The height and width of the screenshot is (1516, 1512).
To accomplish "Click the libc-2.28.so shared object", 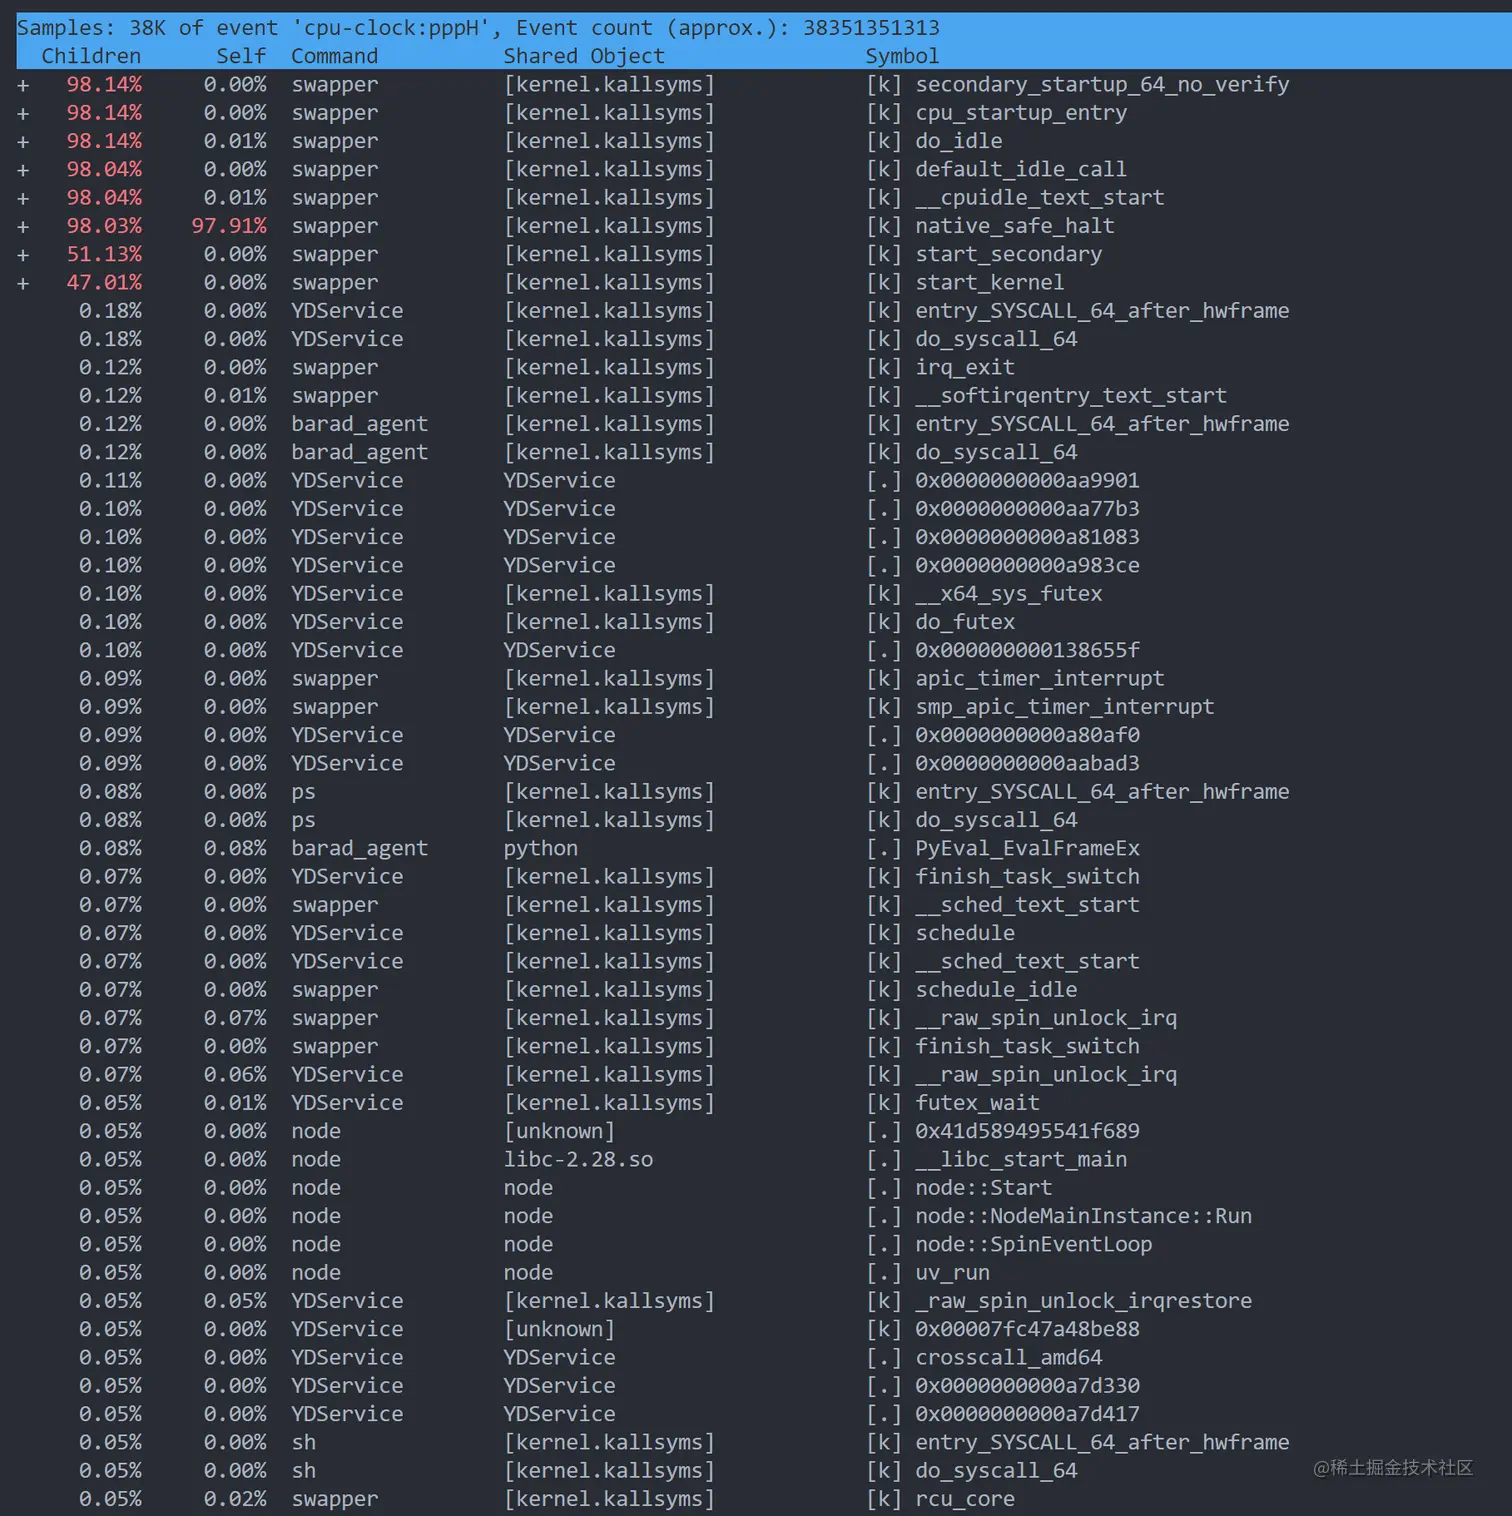I will point(578,1160).
